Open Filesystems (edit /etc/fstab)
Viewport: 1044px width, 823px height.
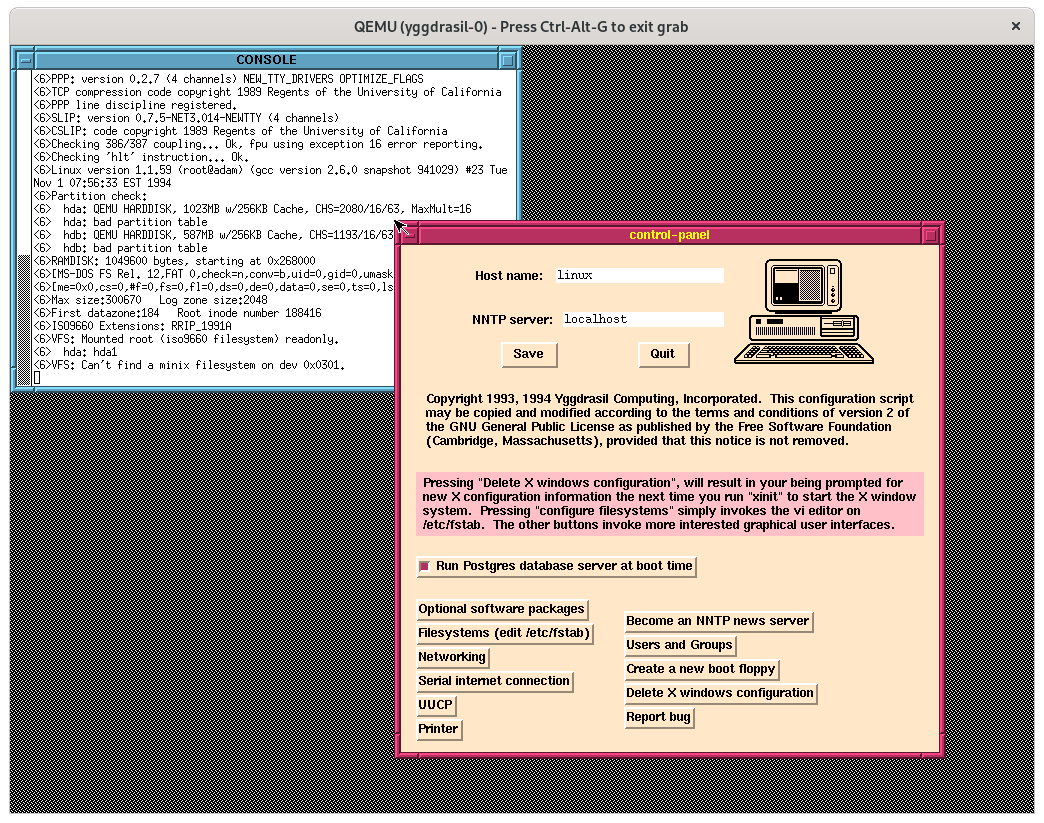(504, 633)
